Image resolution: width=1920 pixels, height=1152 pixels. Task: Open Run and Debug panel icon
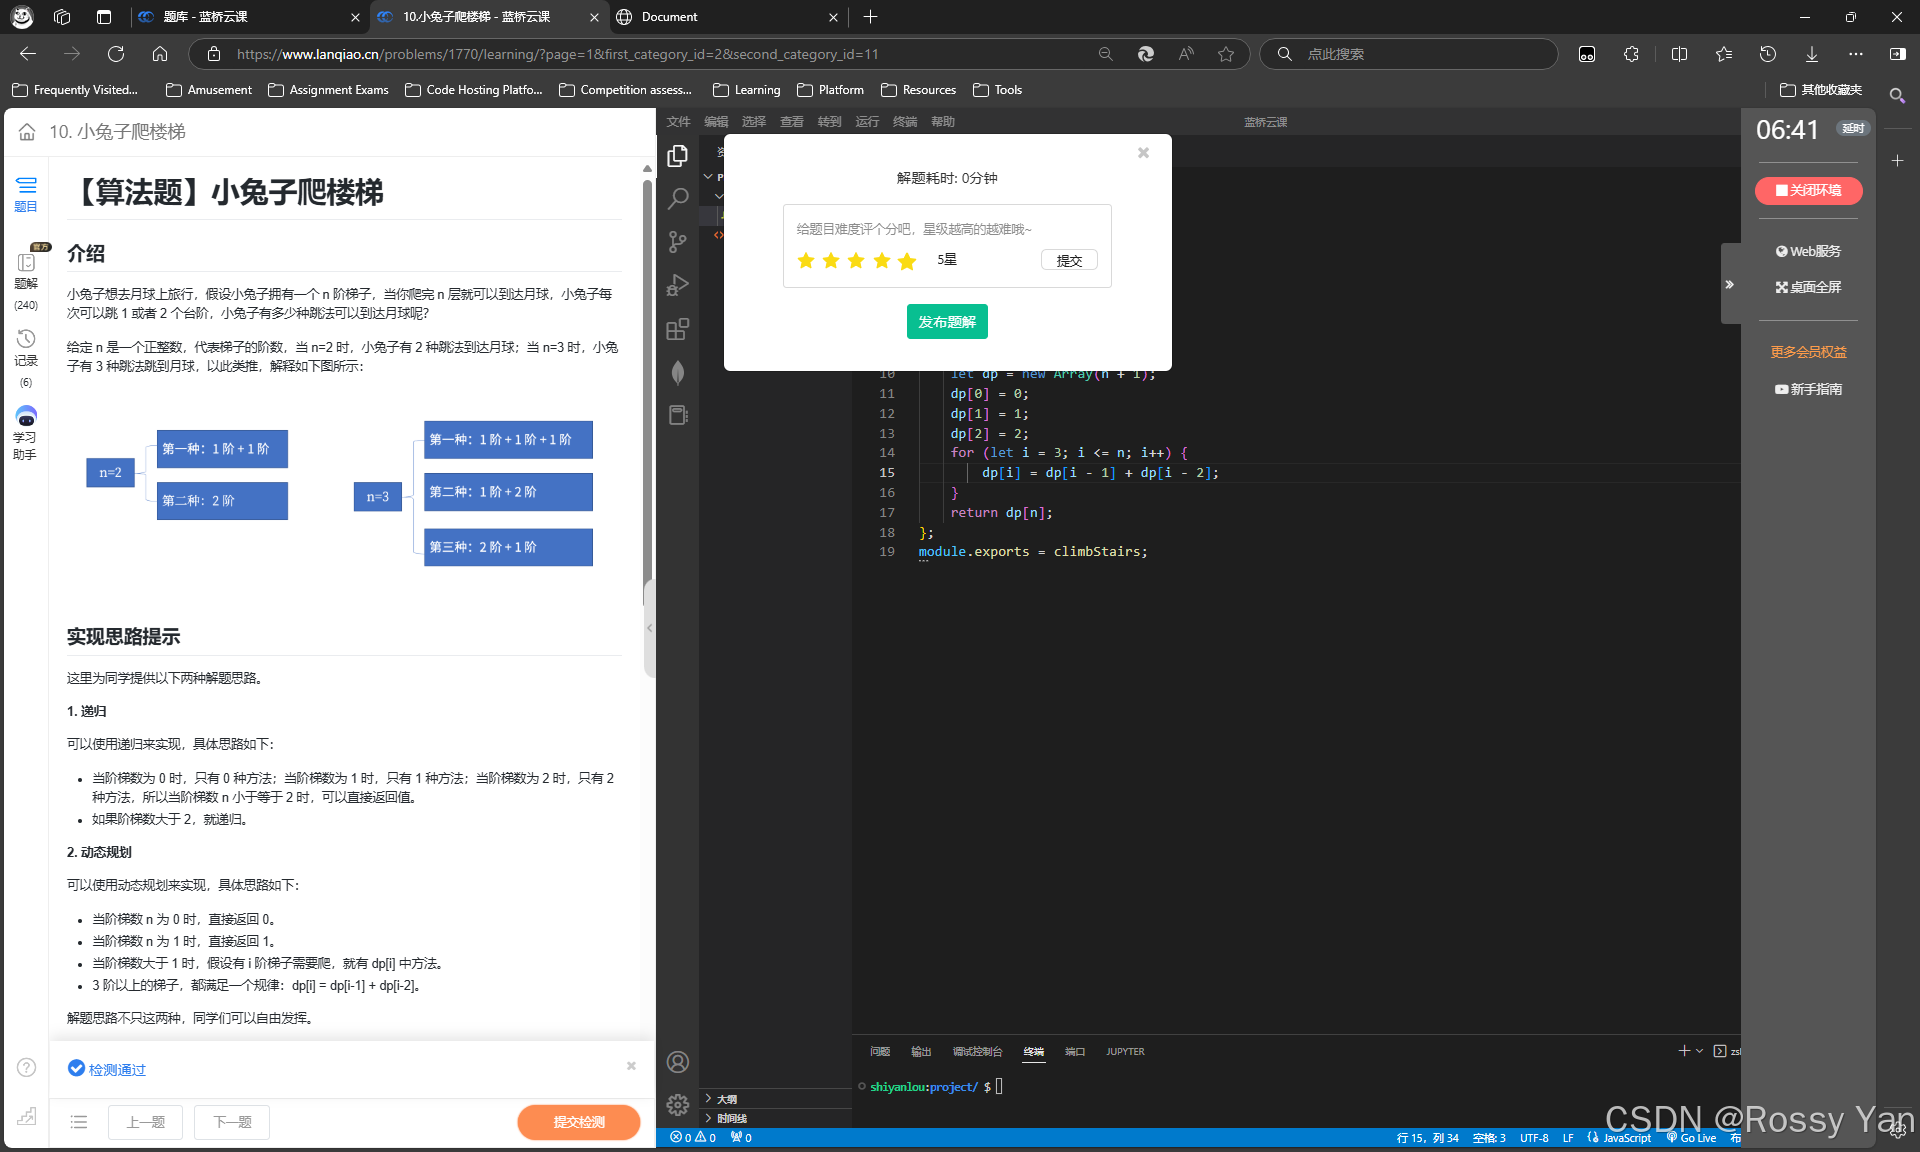[x=678, y=285]
